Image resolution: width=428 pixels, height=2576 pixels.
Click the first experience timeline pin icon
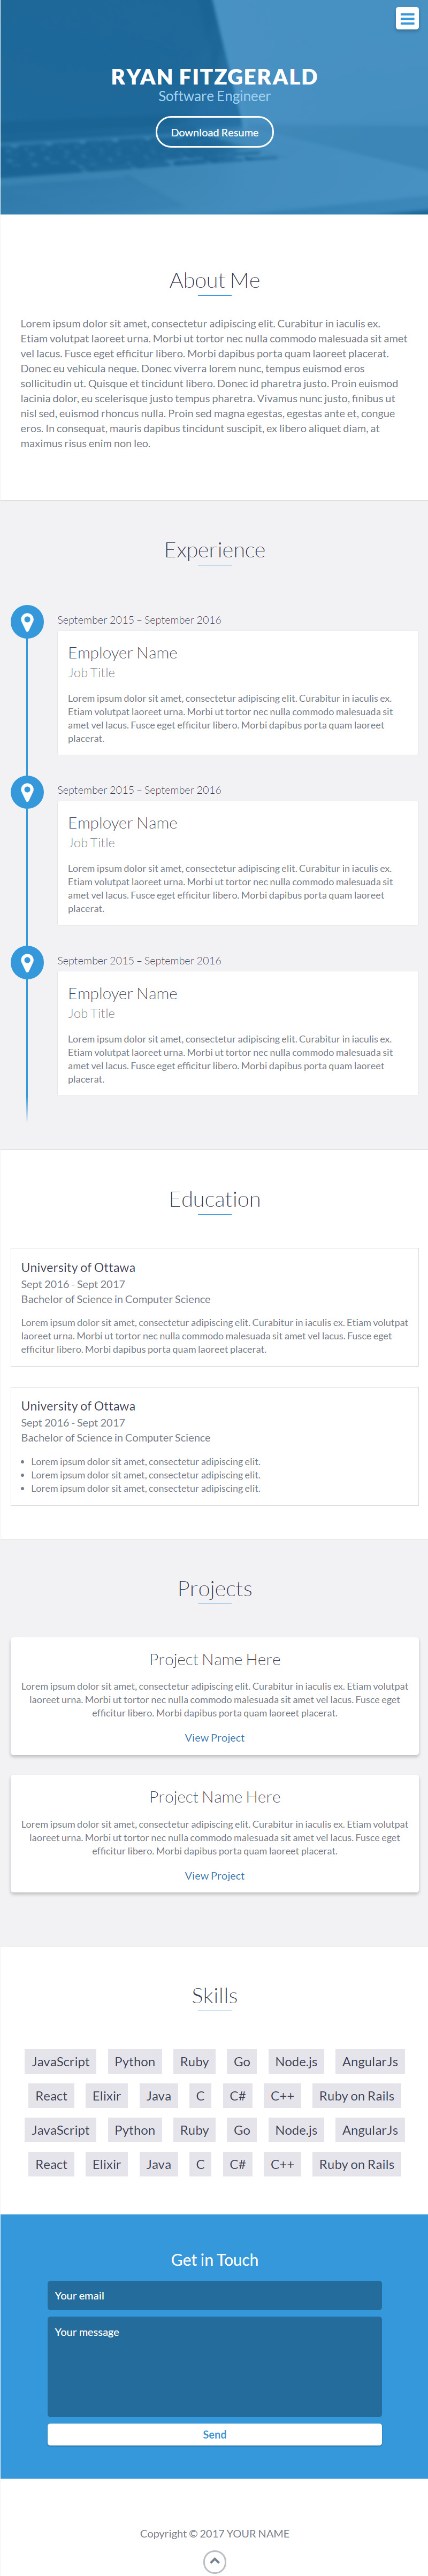pyautogui.click(x=27, y=621)
